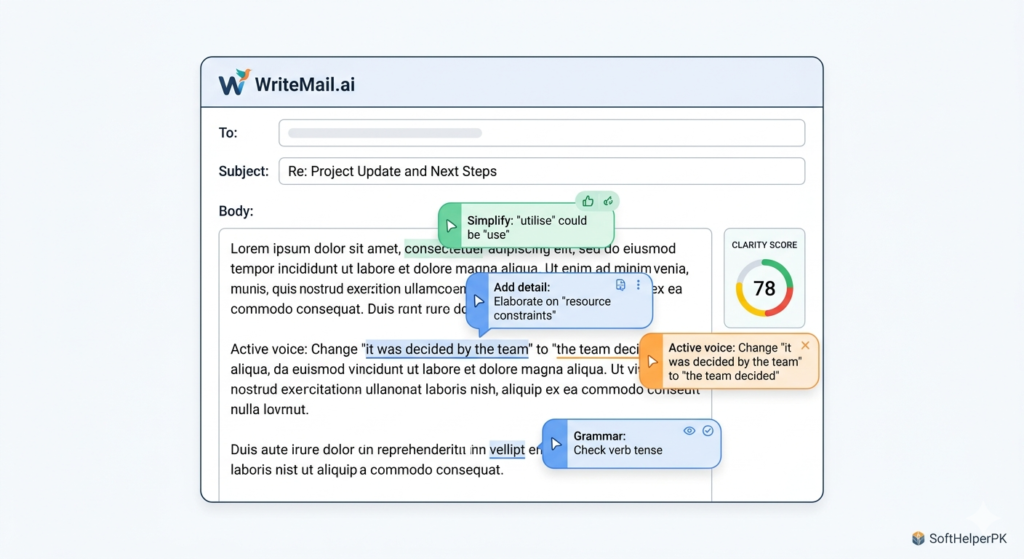
Task: Click the Simplify suggestion text
Action: point(526,227)
